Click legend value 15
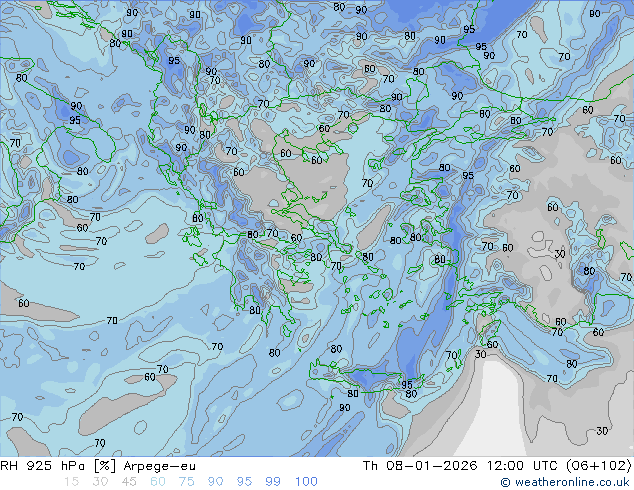The width and height of the screenshot is (634, 490). click(x=71, y=482)
